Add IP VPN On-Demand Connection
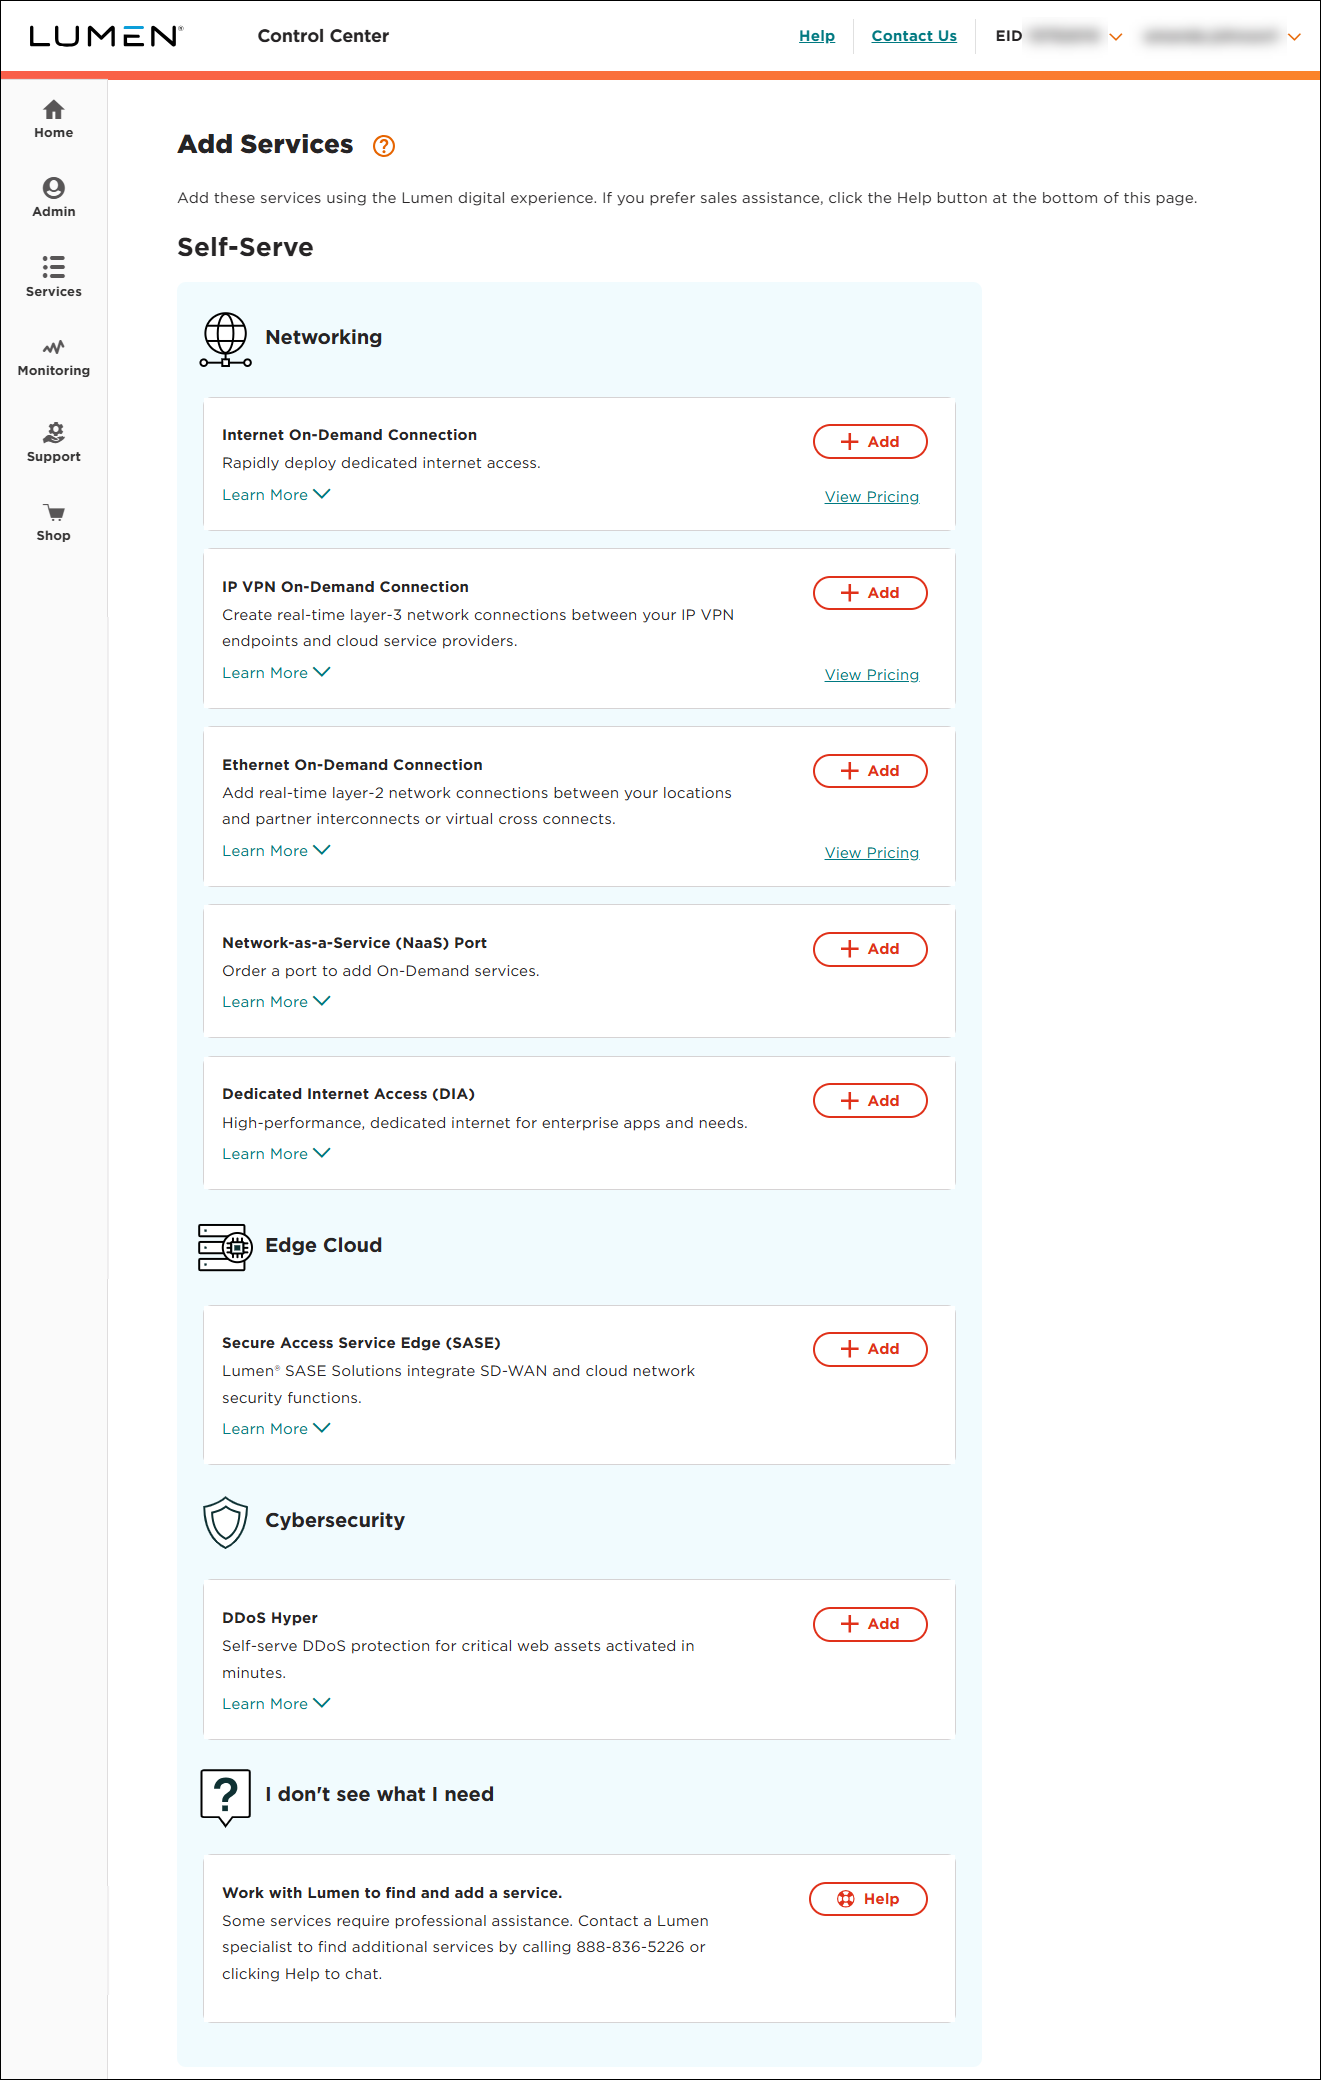This screenshot has width=1321, height=2080. (x=870, y=593)
